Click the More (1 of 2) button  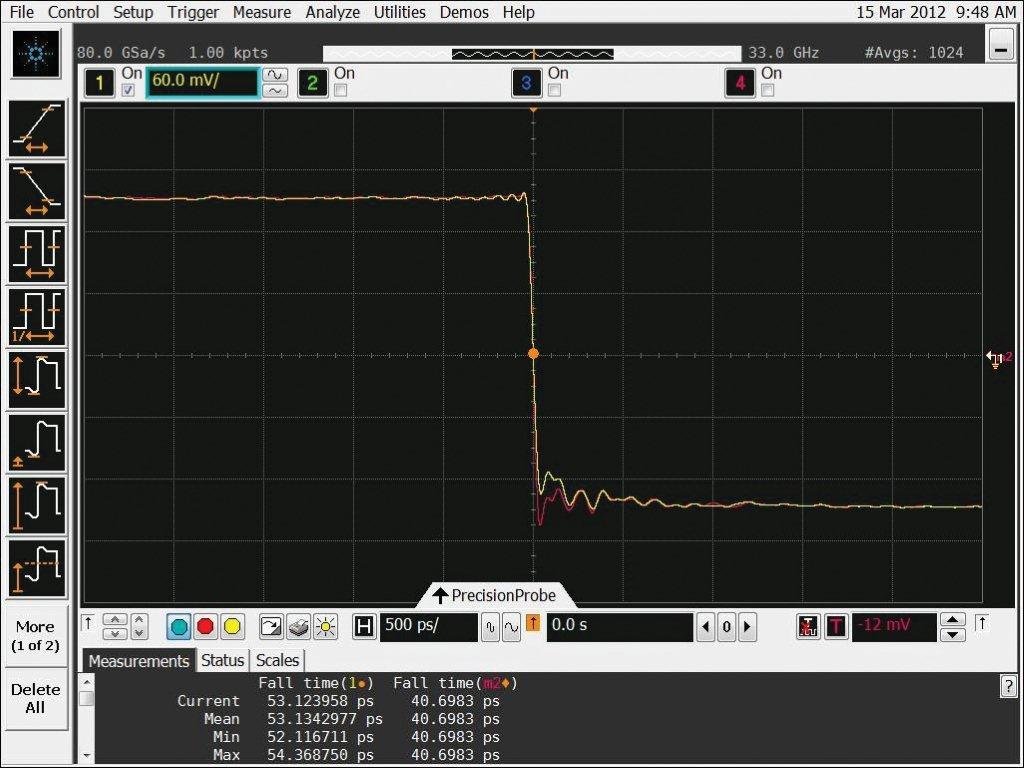pos(35,636)
